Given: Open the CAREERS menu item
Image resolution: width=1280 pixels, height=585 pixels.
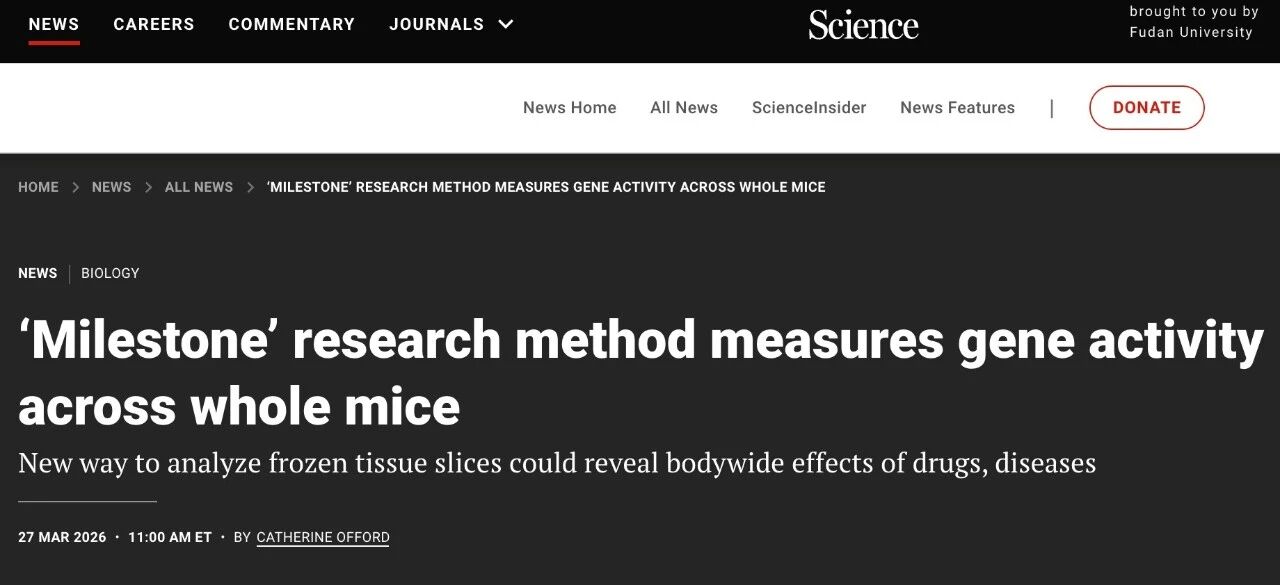Looking at the screenshot, I should tap(154, 24).
